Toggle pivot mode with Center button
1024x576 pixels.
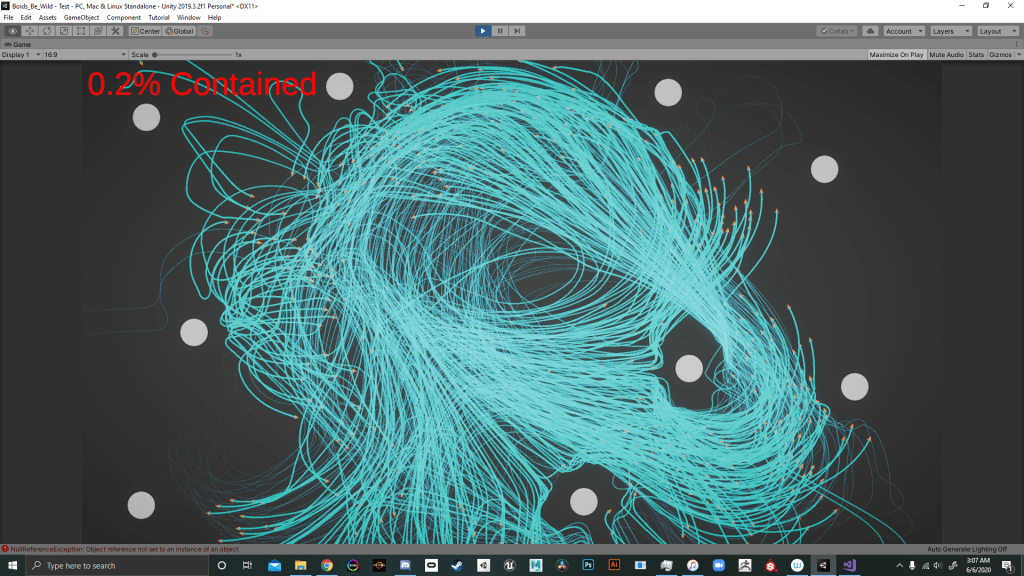[x=145, y=31]
